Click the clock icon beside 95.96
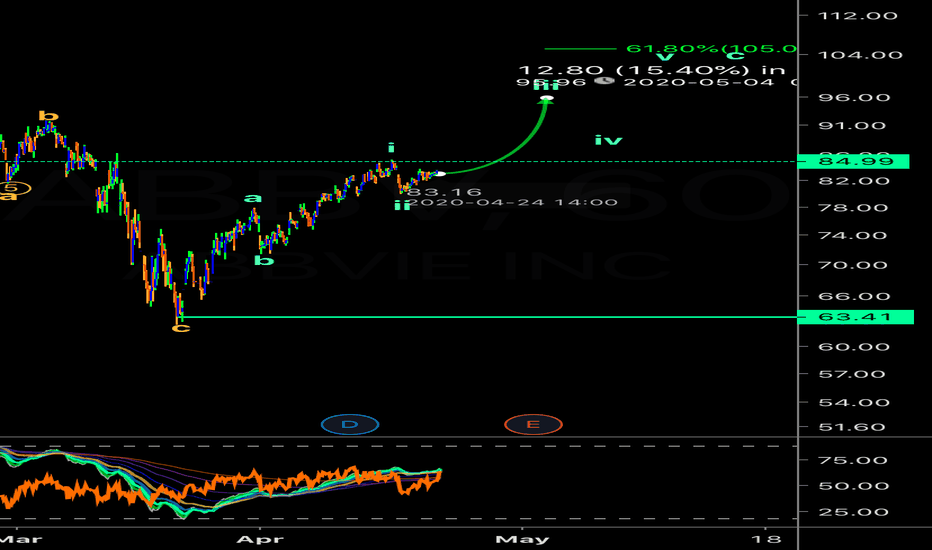Image resolution: width=932 pixels, height=550 pixels. point(604,80)
